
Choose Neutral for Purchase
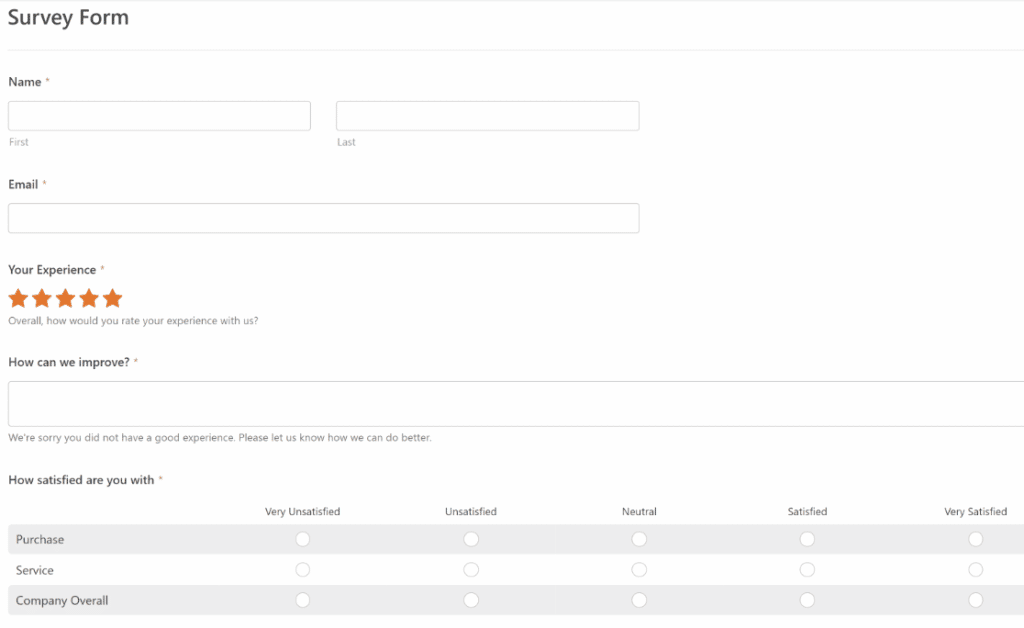click(639, 539)
